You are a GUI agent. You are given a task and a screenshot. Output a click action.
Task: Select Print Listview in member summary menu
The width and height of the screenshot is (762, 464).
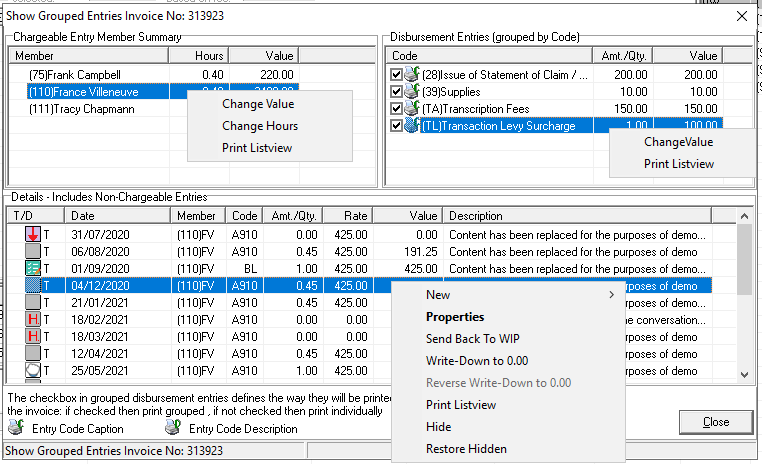tap(257, 148)
